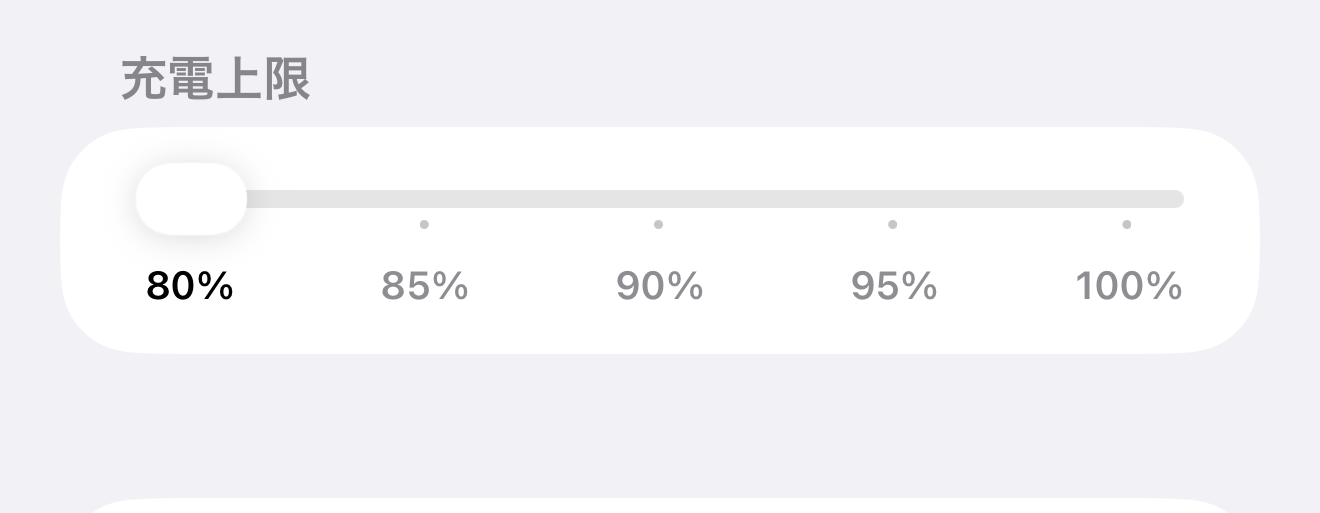Click slider track midway between 85% and 90%
This screenshot has width=1320, height=513.
(541, 199)
